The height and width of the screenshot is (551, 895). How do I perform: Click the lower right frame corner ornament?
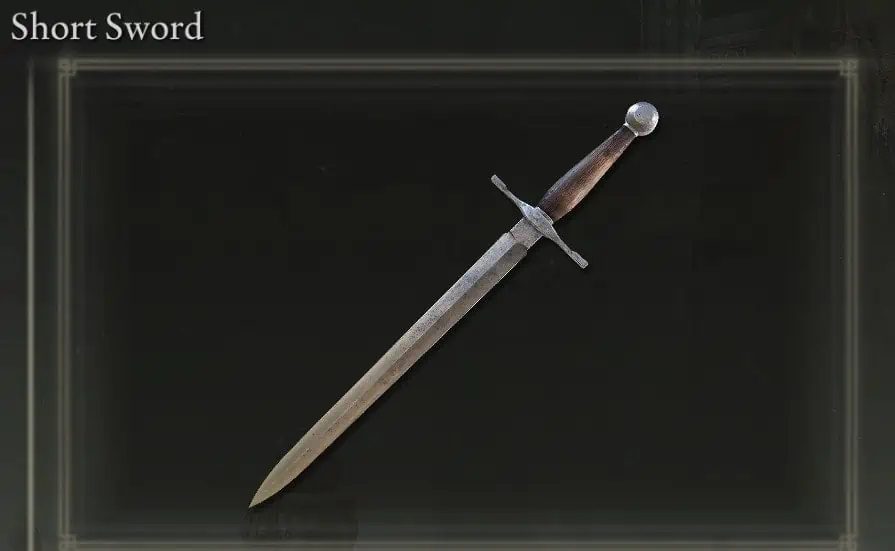[848, 541]
